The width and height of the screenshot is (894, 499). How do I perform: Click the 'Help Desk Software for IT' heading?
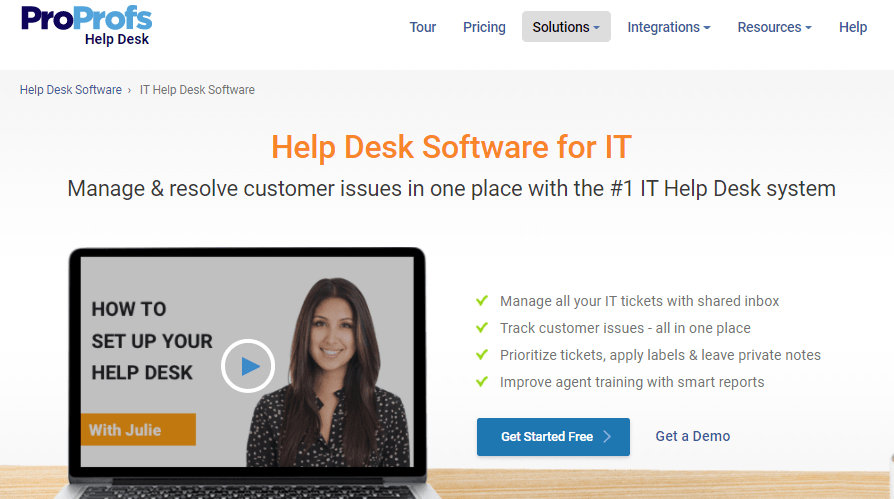452,147
